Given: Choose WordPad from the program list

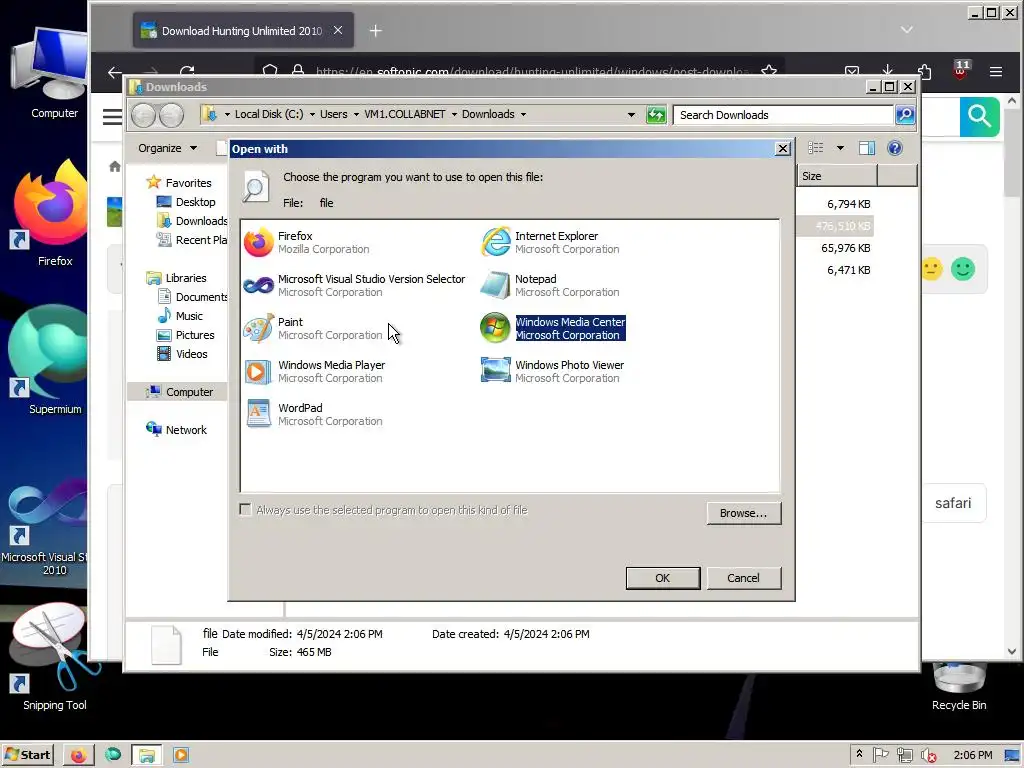Looking at the screenshot, I should (313, 415).
